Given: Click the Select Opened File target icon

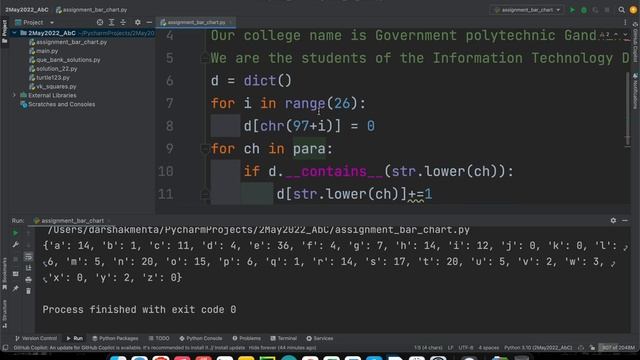Looking at the screenshot, I should [x=100, y=22].
